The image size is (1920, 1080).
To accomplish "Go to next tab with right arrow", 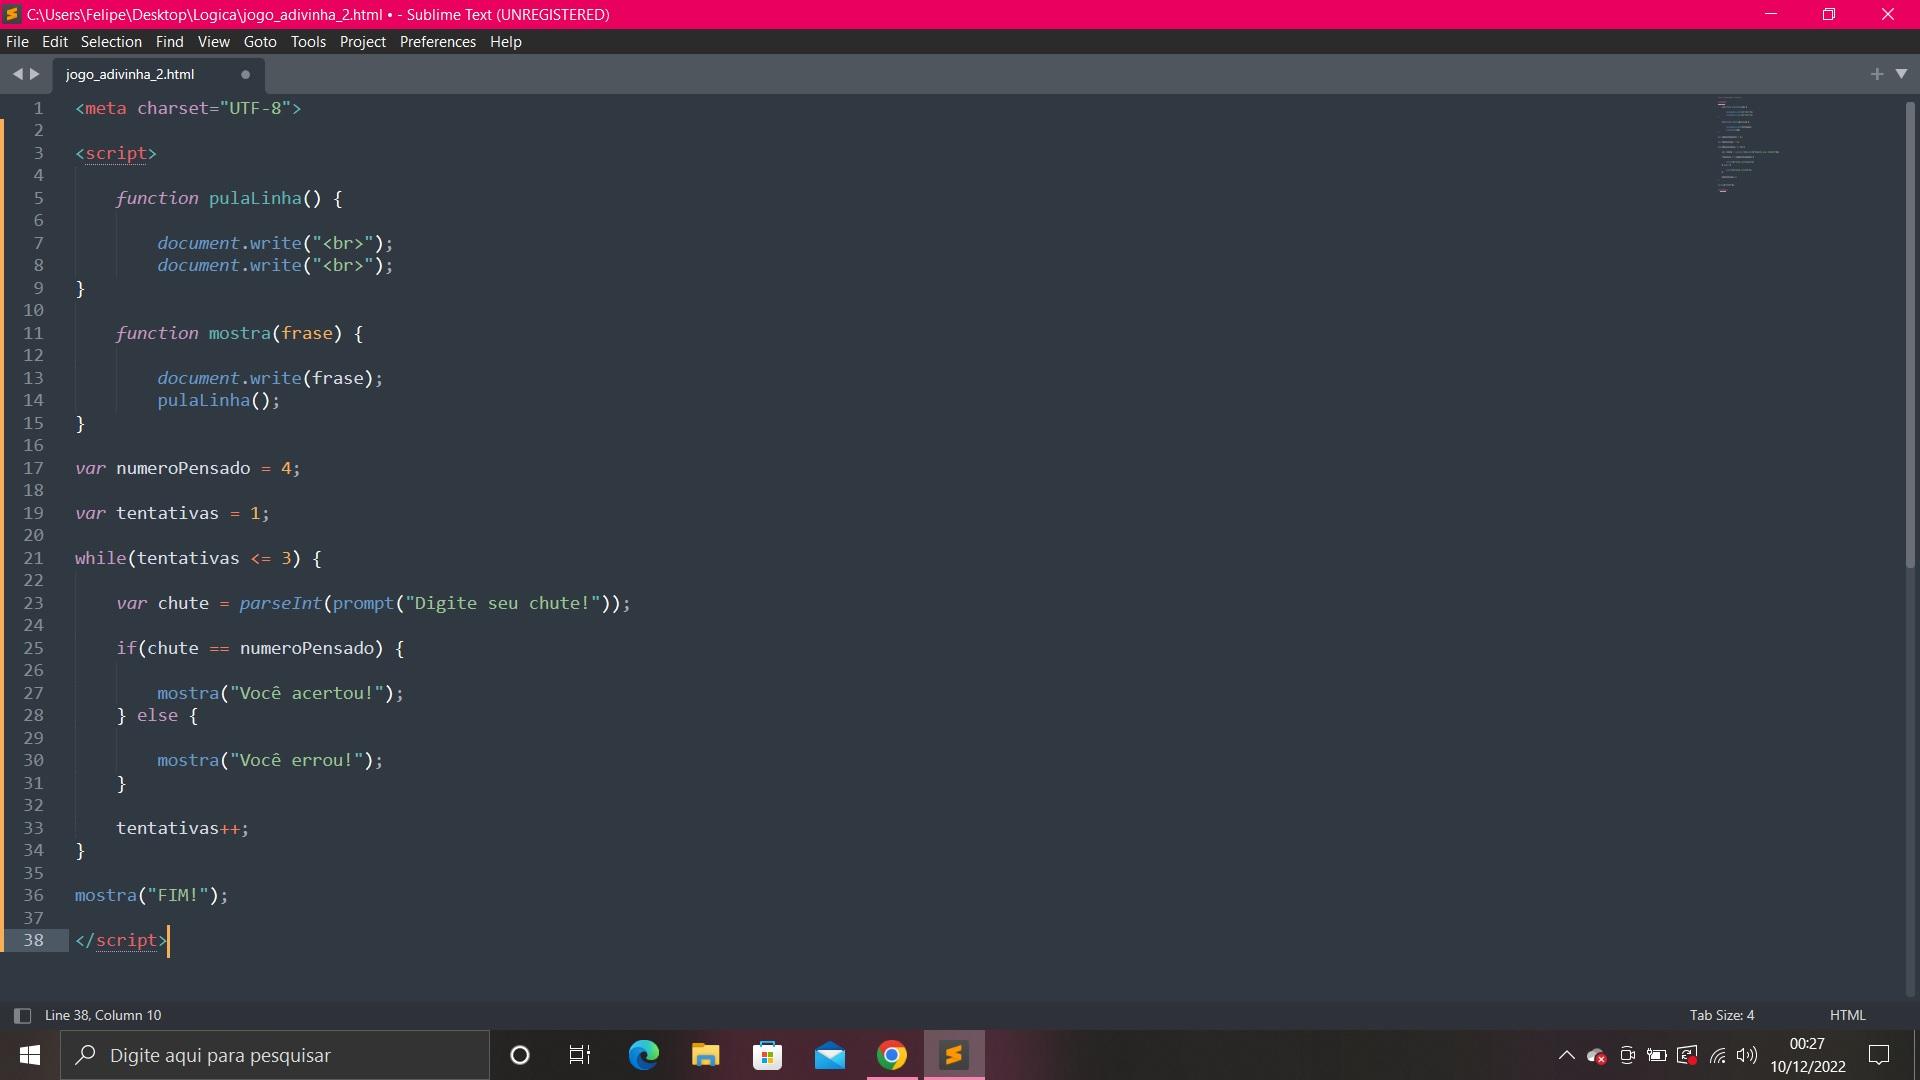I will 35,74.
